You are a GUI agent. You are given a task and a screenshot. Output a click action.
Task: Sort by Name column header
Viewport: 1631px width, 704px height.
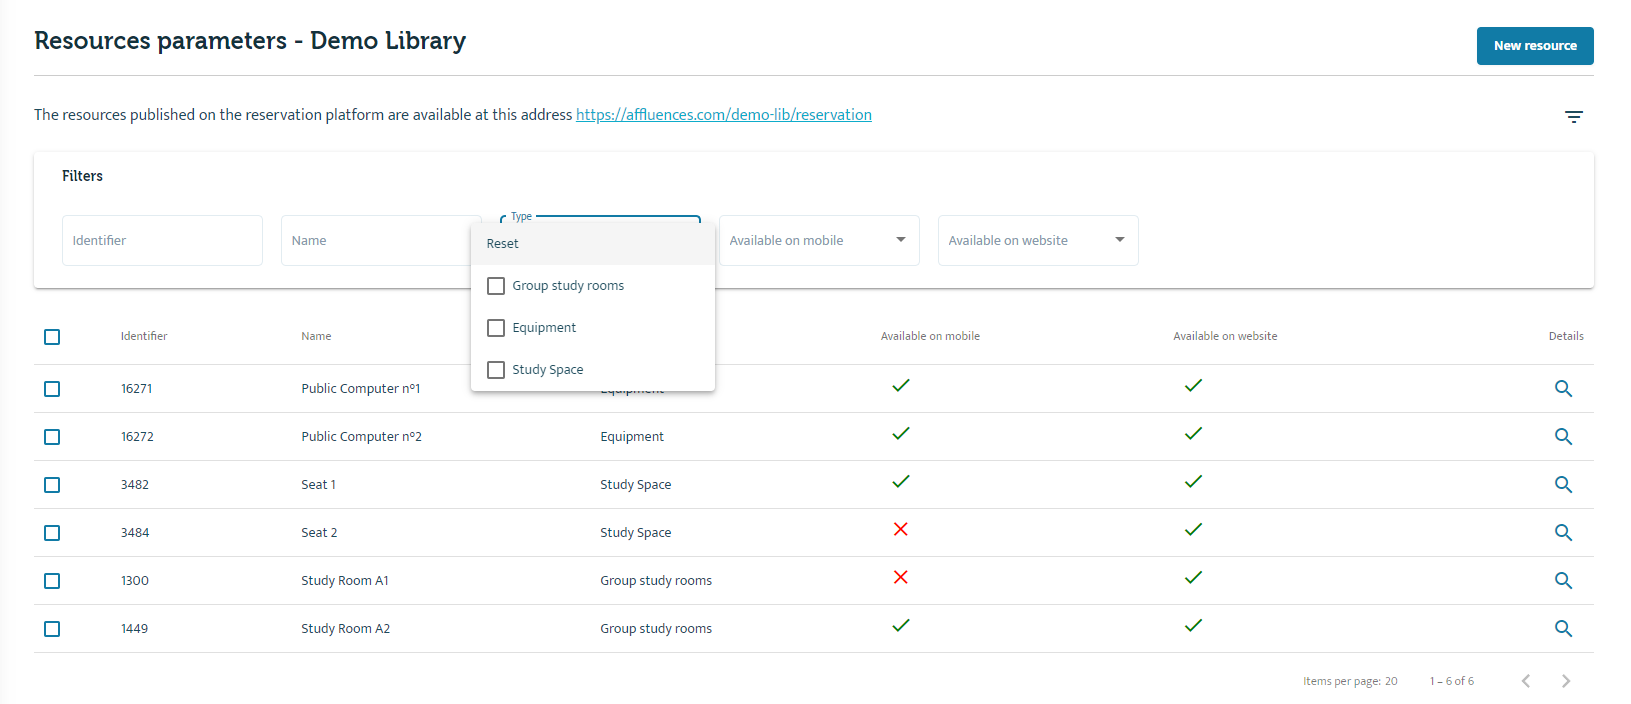[316, 336]
